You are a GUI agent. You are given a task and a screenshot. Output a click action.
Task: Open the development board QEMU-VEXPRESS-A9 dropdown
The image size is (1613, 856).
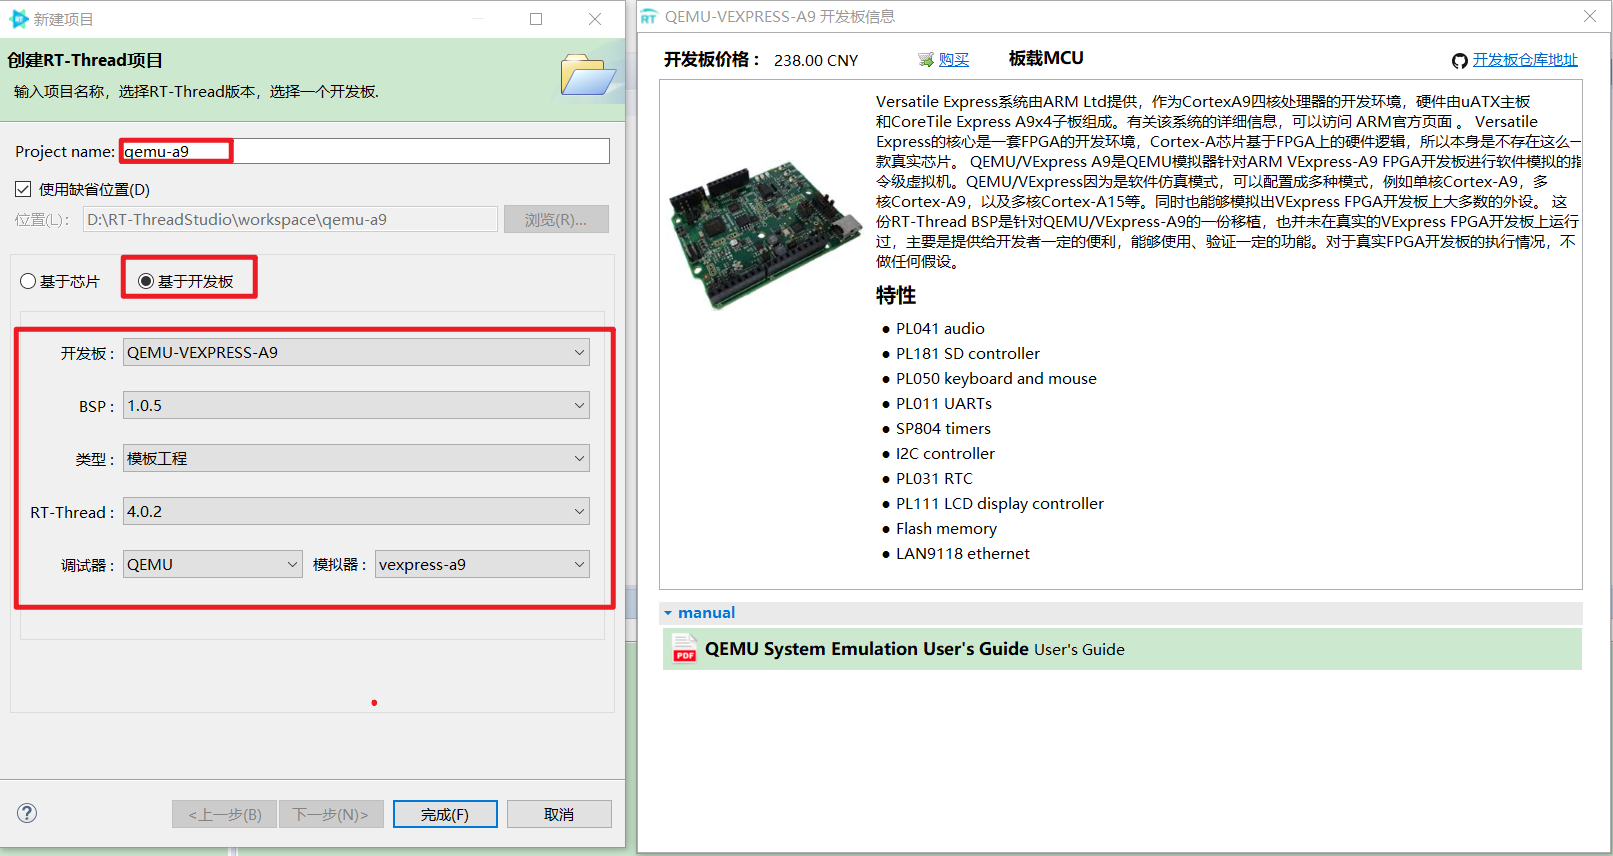(x=356, y=353)
